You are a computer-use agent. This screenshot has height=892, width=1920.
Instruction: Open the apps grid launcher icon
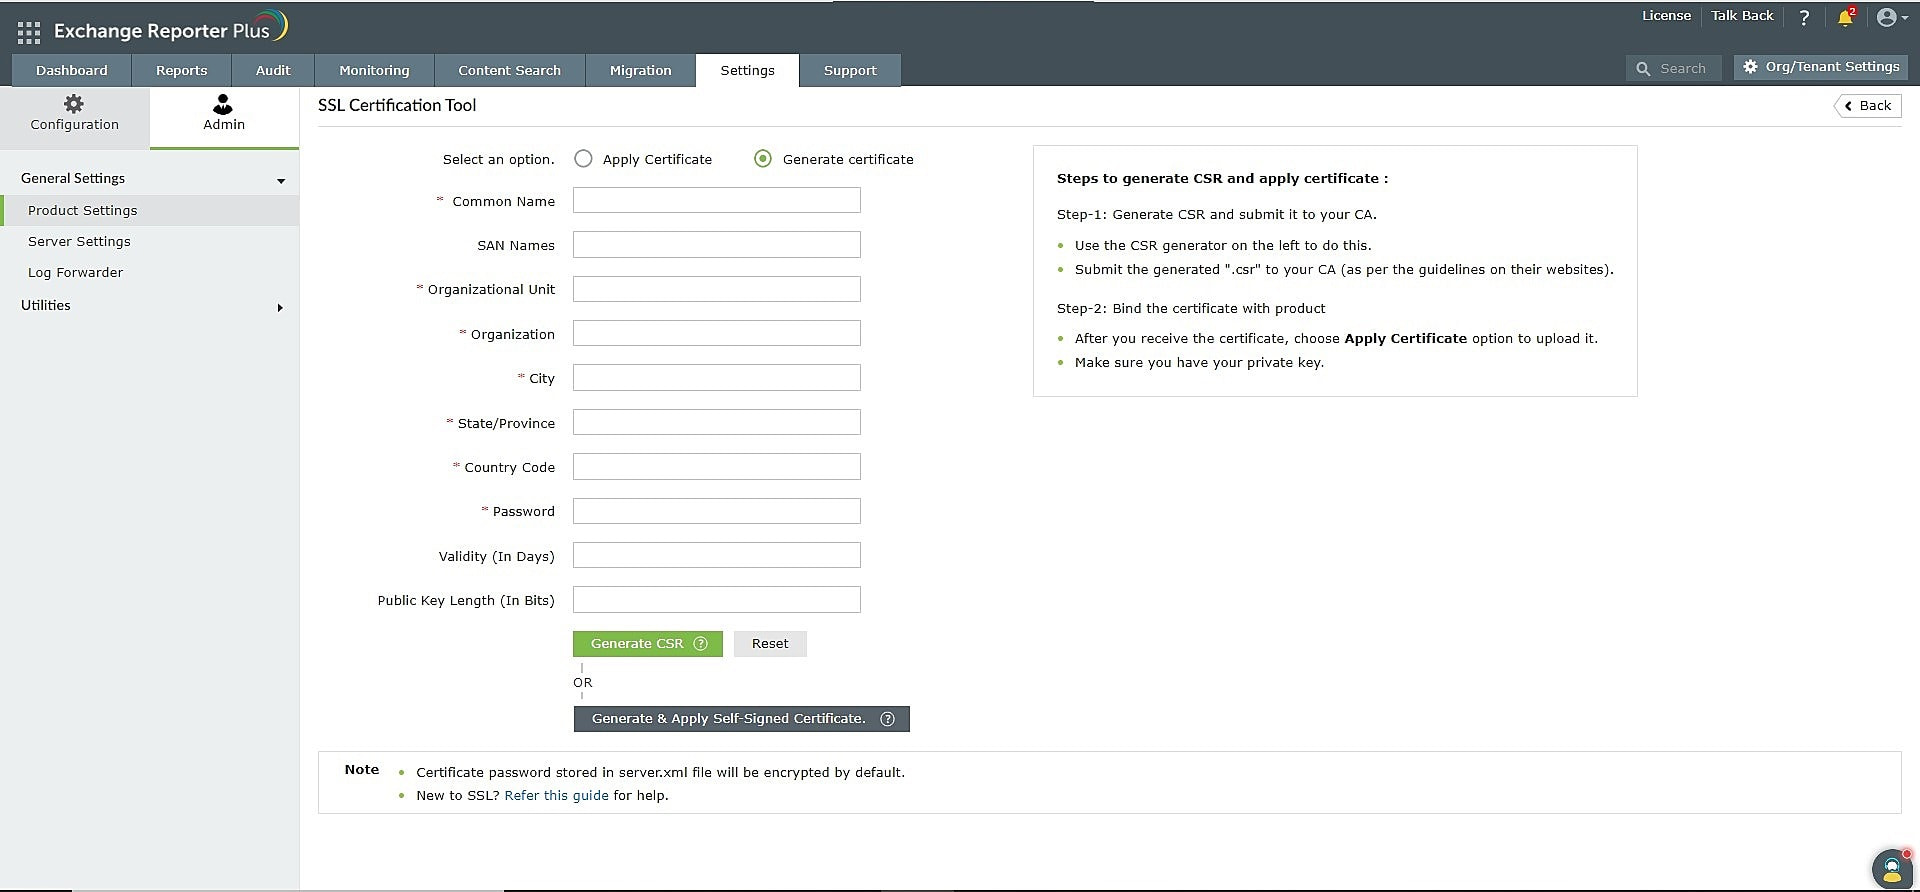click(x=29, y=32)
